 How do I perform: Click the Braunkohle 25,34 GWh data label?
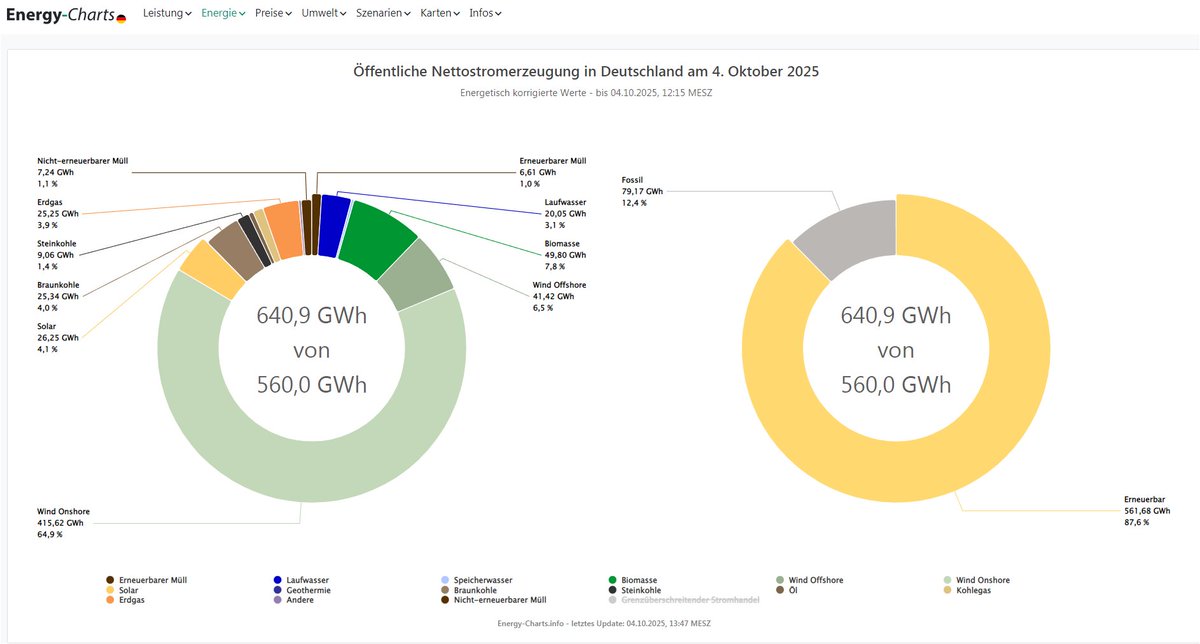[x=57, y=296]
